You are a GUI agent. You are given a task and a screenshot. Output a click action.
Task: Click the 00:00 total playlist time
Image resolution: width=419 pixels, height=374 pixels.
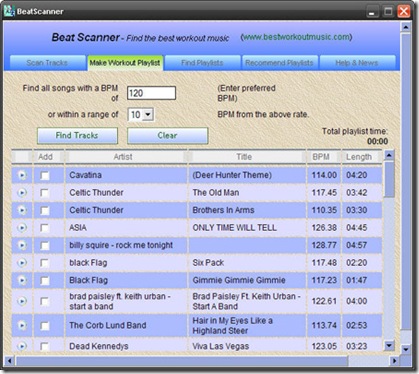click(377, 141)
